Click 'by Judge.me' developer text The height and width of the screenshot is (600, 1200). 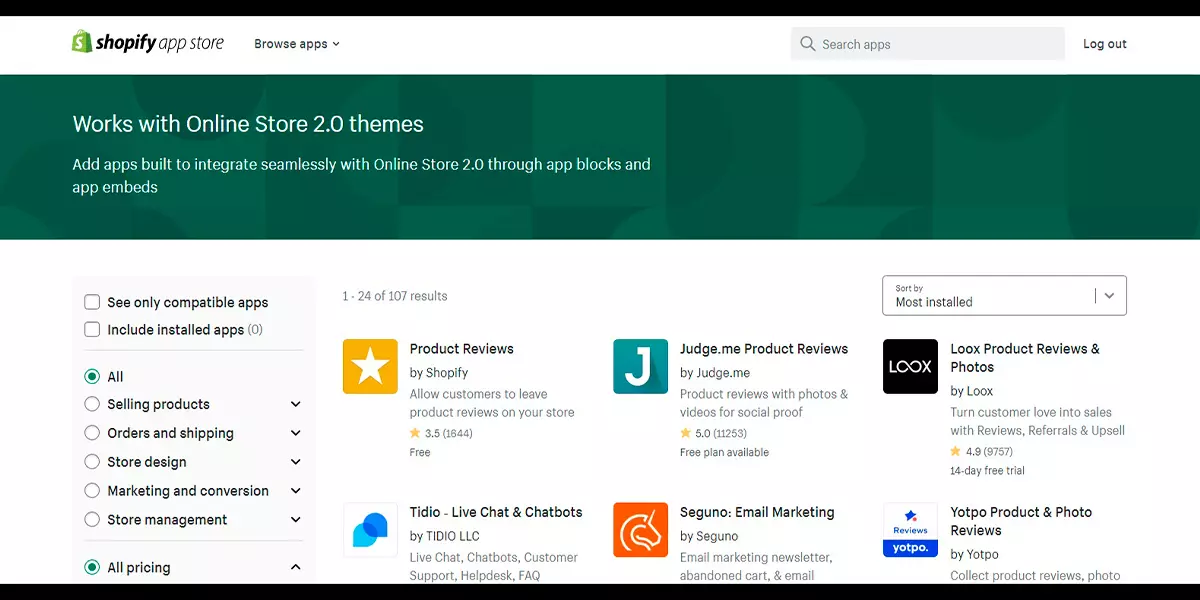(x=715, y=373)
